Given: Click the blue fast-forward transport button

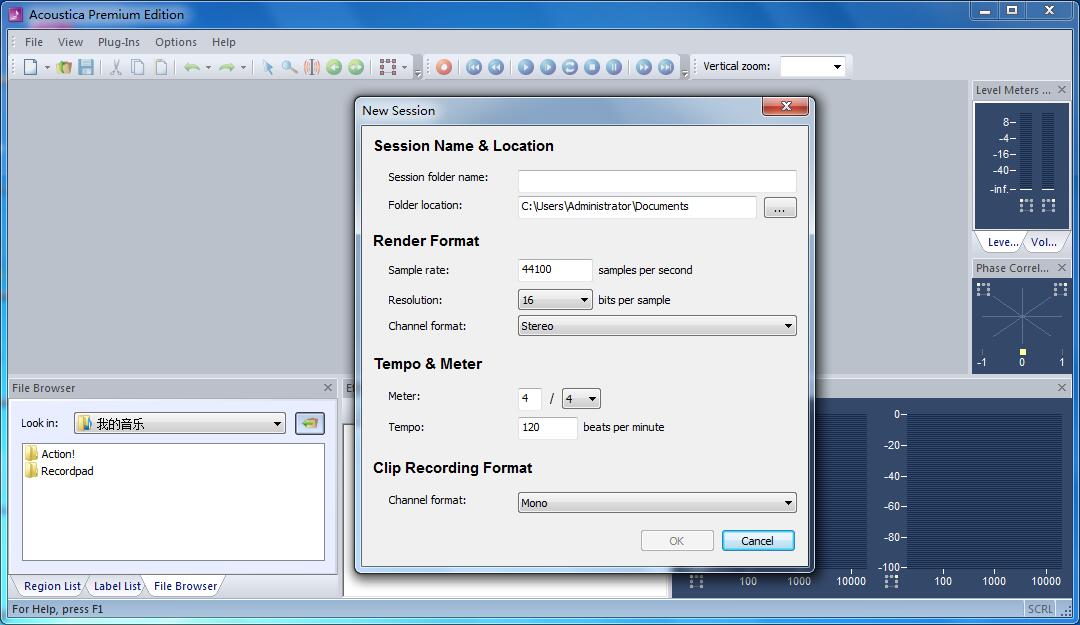Looking at the screenshot, I should click(x=643, y=67).
